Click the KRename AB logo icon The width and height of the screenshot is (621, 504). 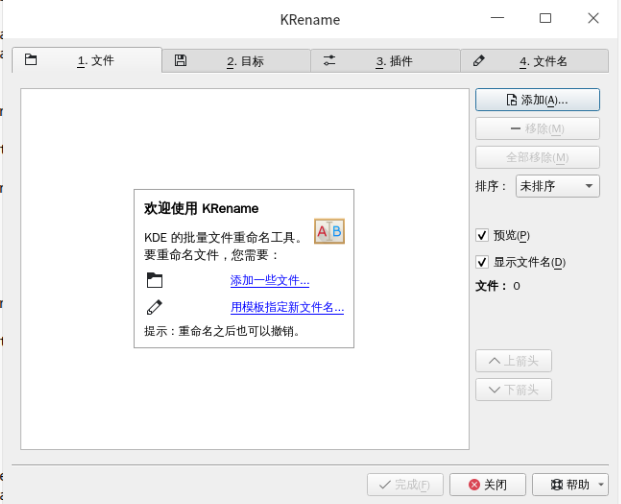click(x=329, y=232)
